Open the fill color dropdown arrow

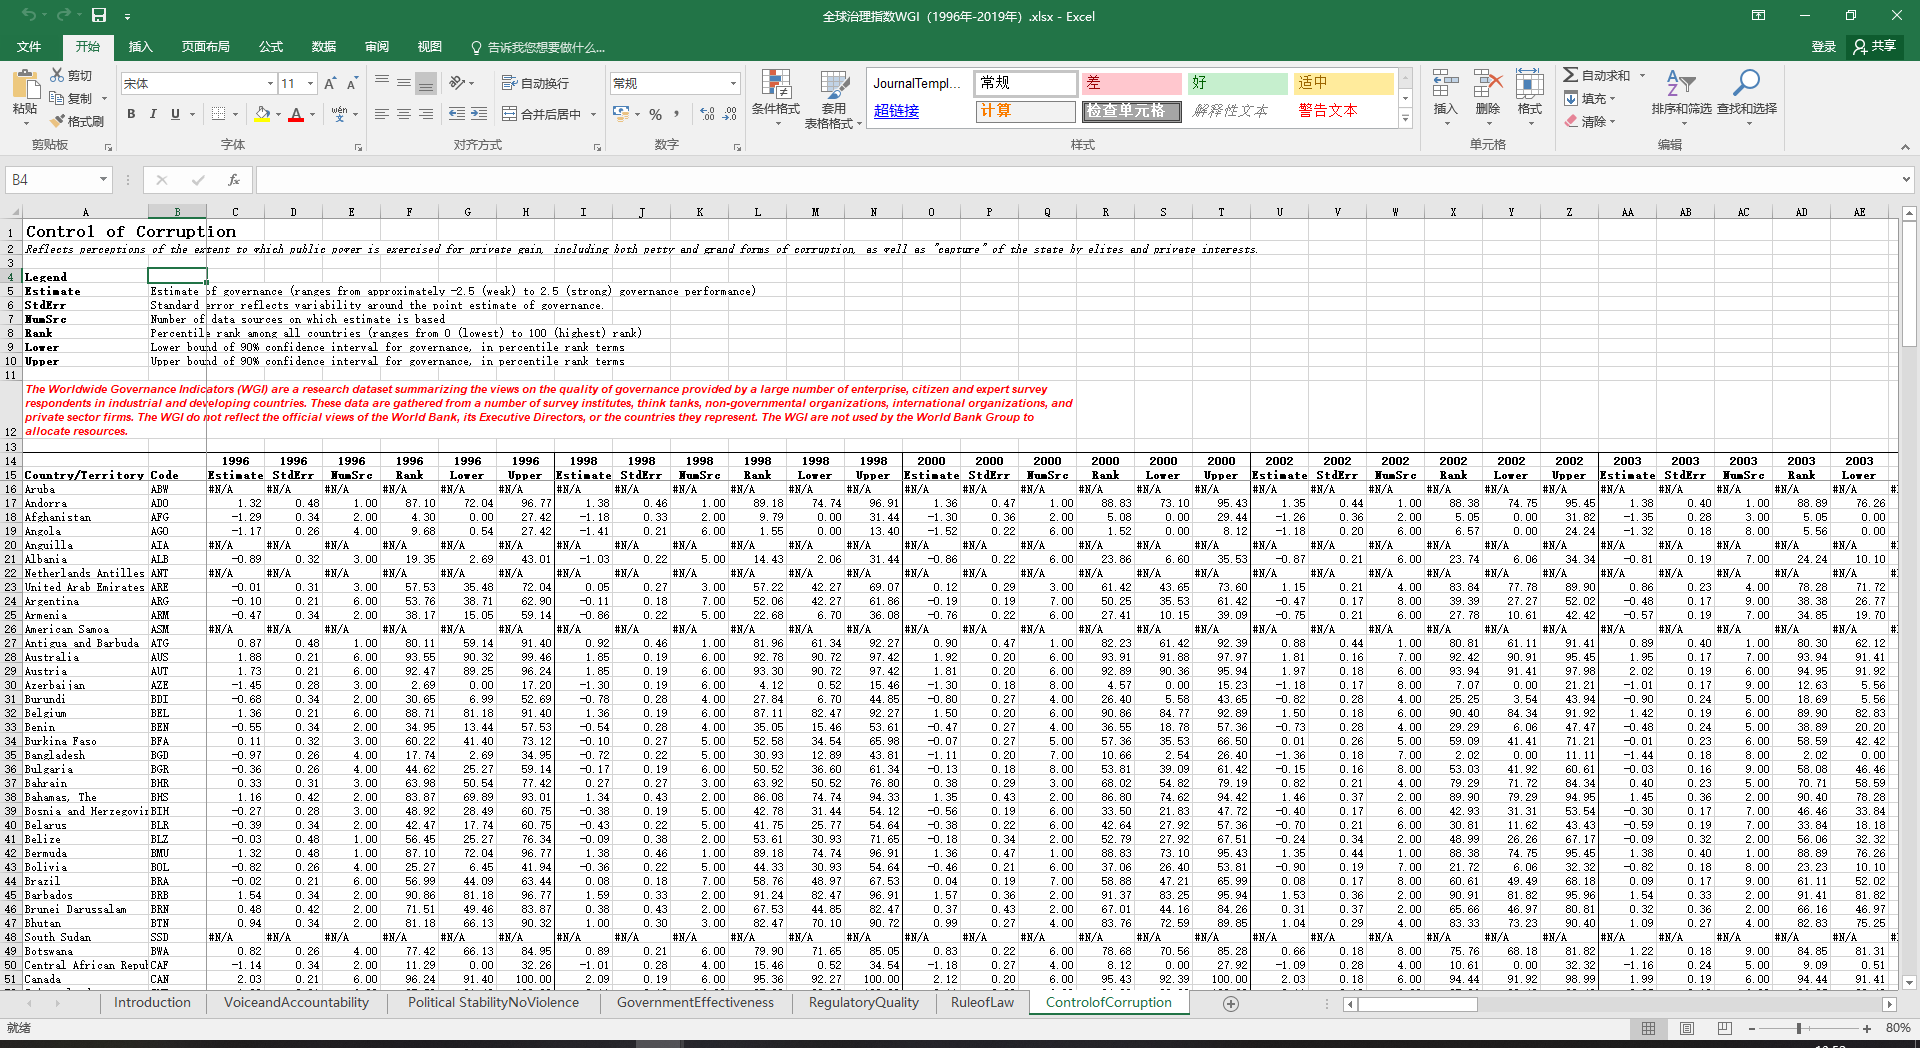click(278, 114)
